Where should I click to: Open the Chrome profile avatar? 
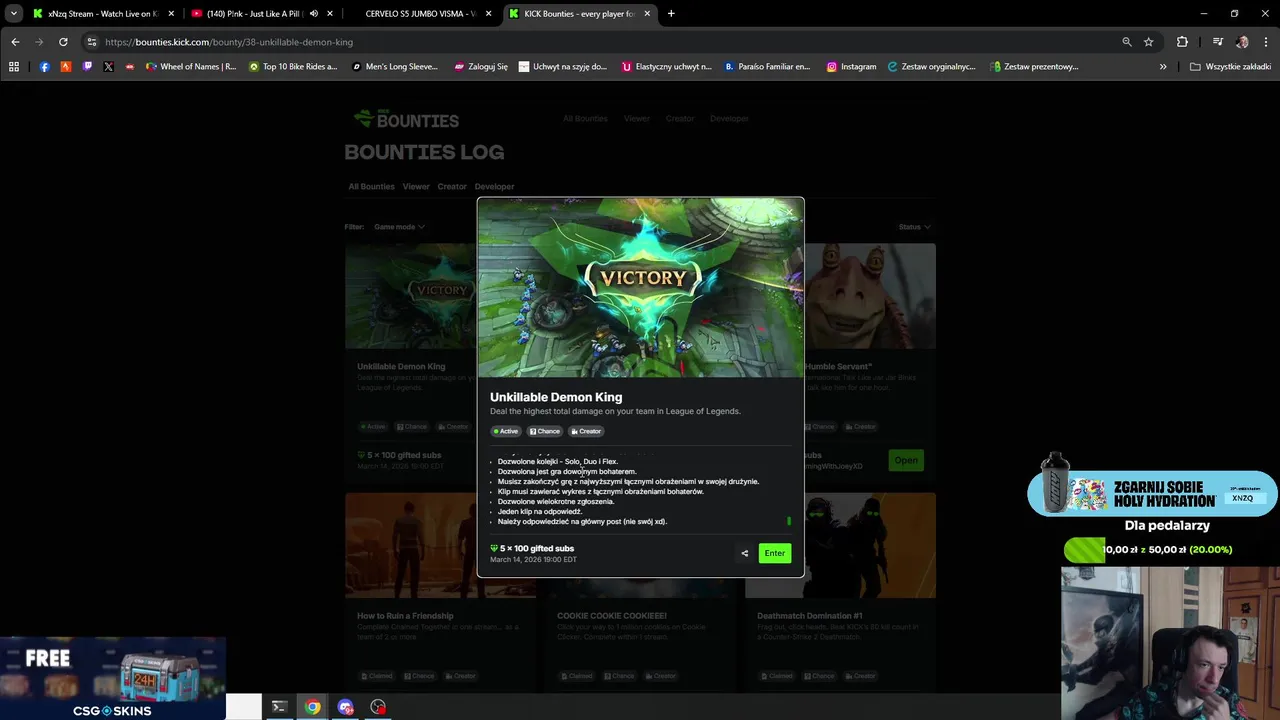[1242, 42]
